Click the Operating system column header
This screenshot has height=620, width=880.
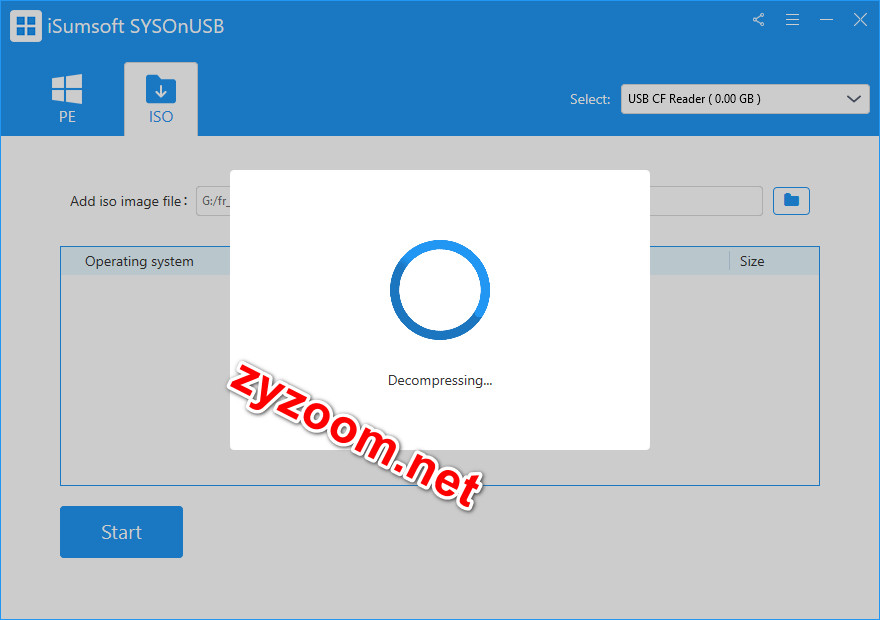(139, 261)
